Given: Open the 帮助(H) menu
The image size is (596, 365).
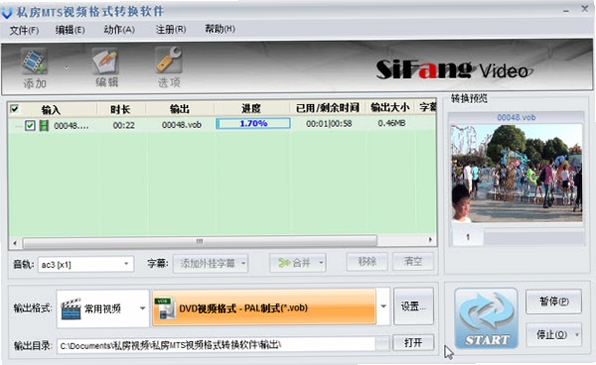Looking at the screenshot, I should tap(220, 29).
